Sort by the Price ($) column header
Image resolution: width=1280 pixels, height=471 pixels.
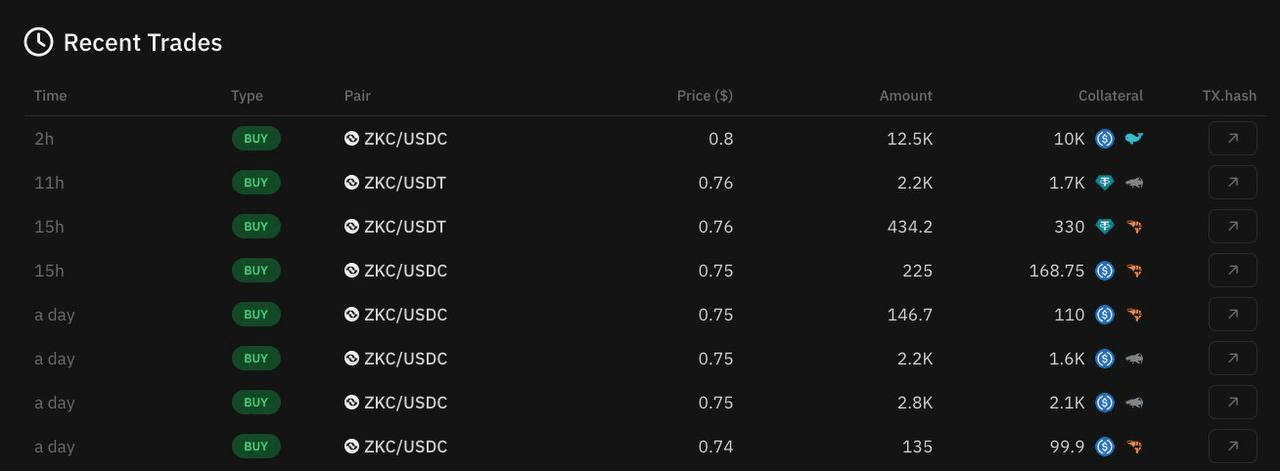point(705,96)
